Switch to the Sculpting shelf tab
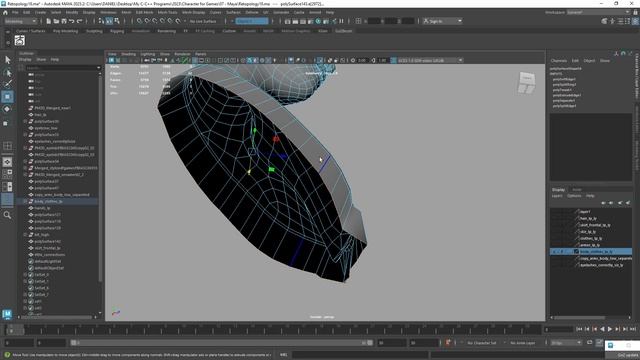This screenshot has height=360, width=640. click(94, 31)
